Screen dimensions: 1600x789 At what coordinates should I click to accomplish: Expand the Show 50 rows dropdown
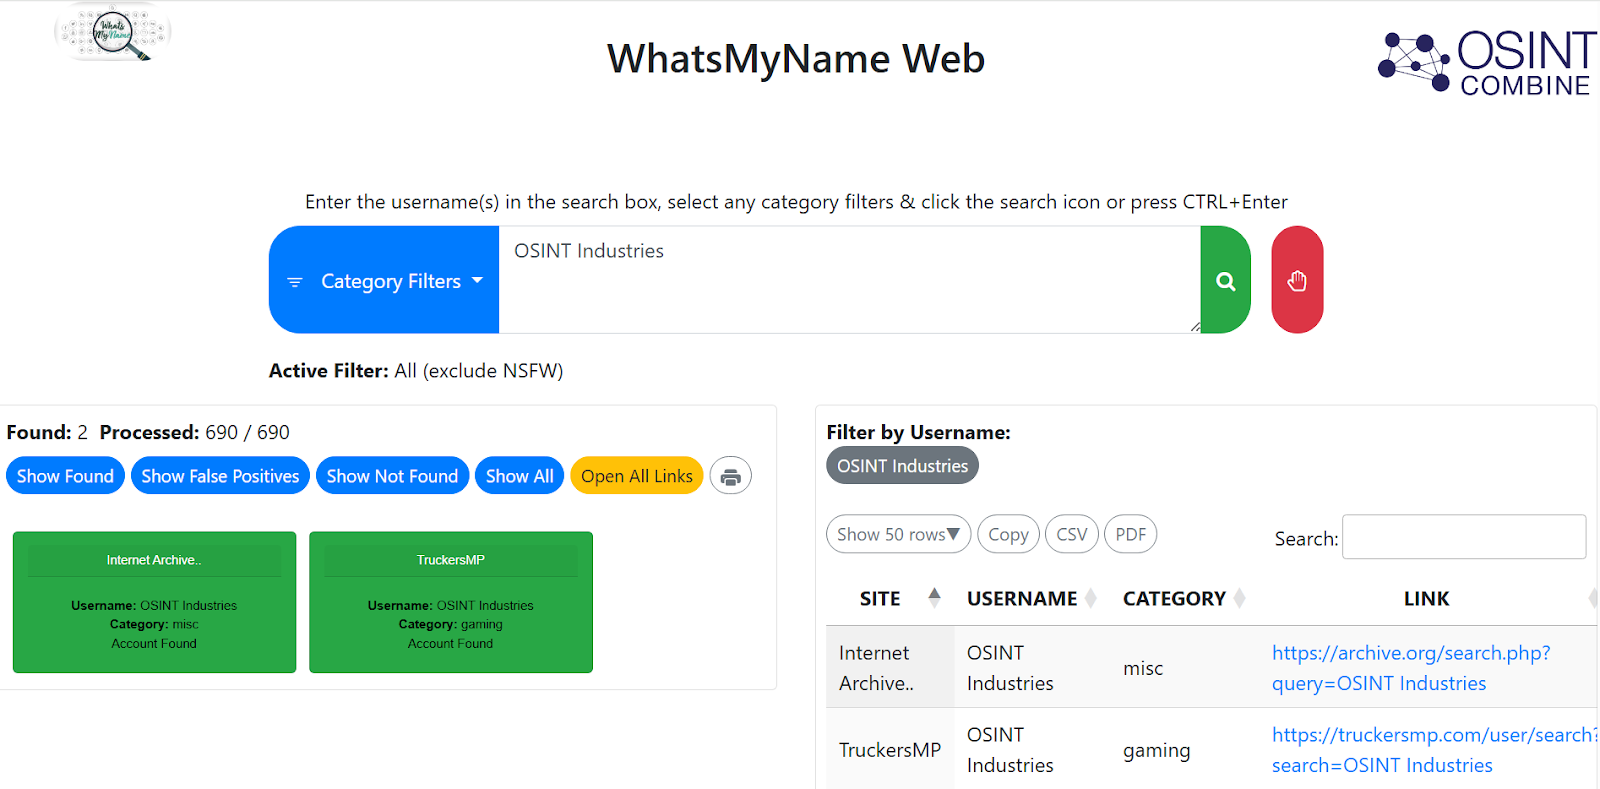pyautogui.click(x=897, y=534)
